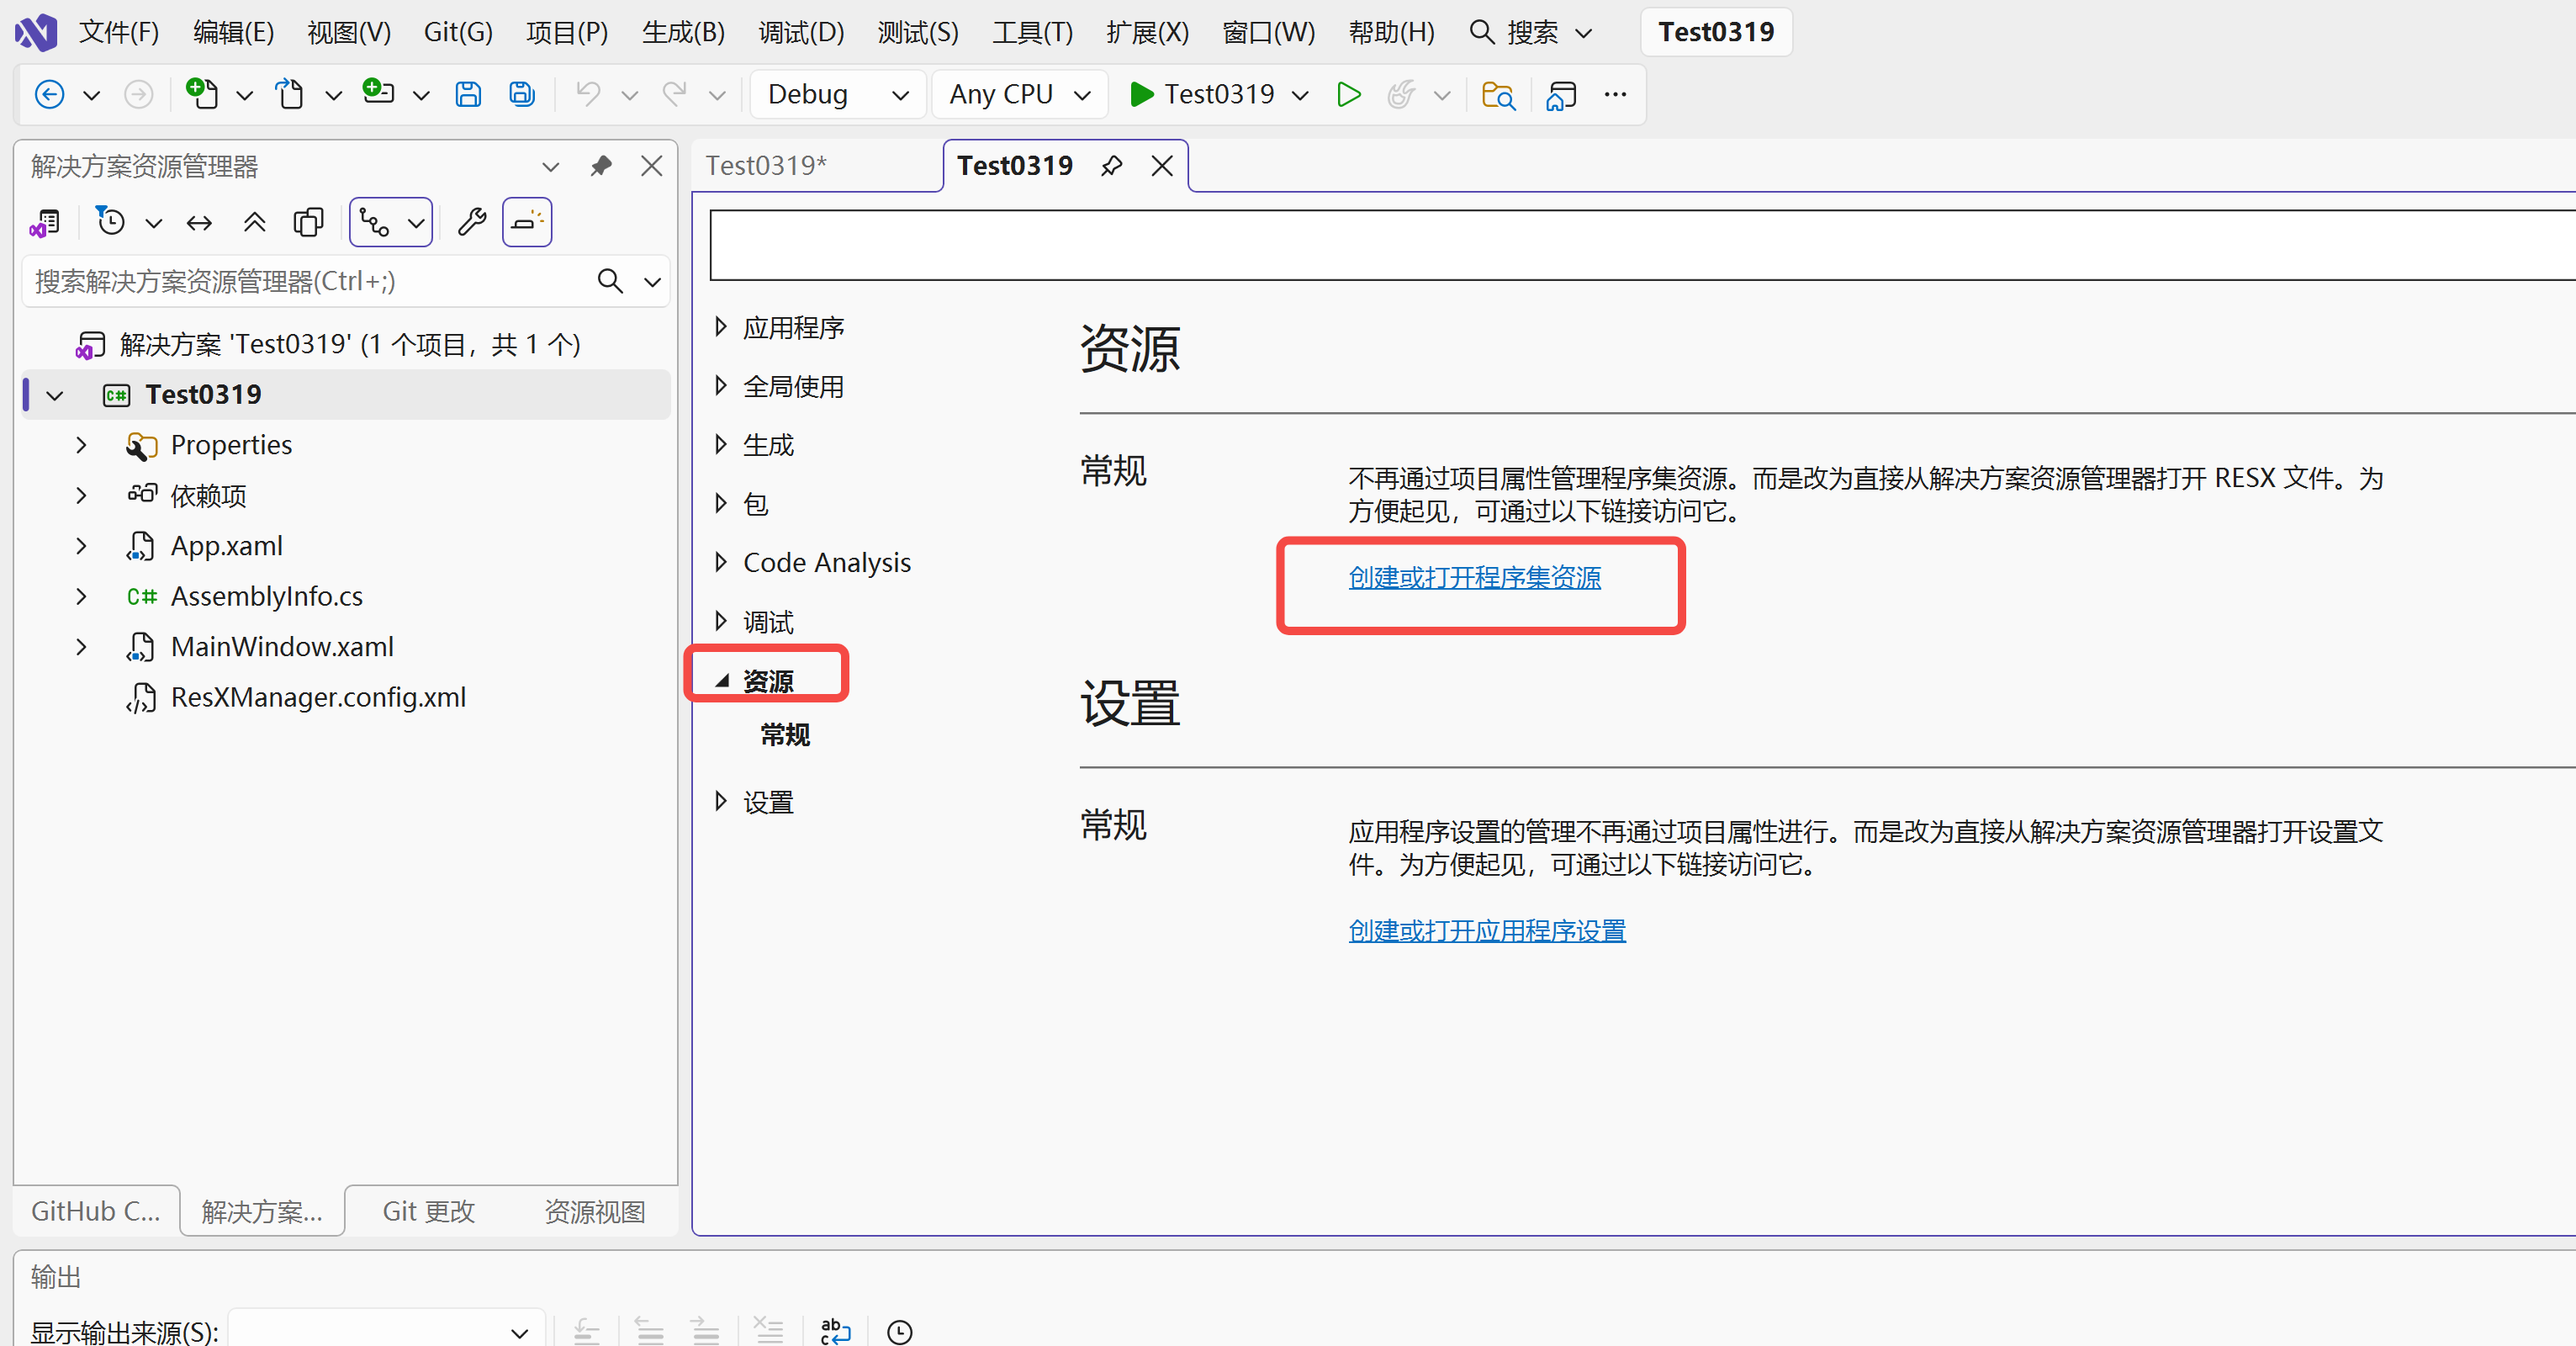Switch to the Git 更改 tab

[428, 1211]
